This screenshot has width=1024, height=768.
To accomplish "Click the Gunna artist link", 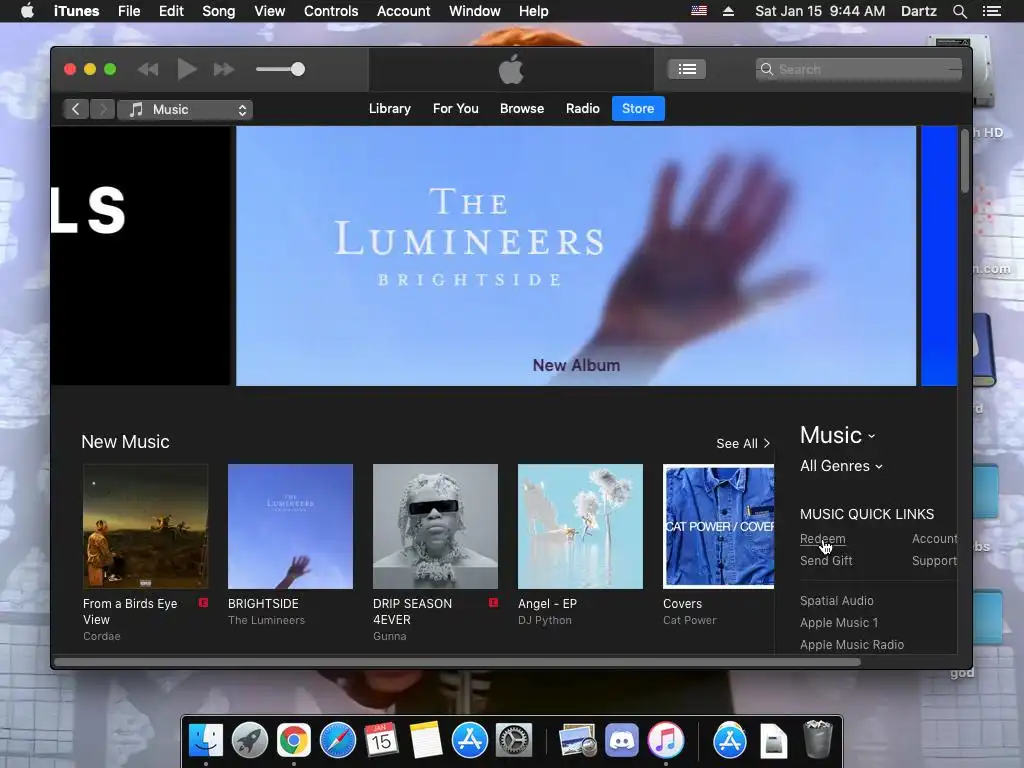I will [x=390, y=636].
